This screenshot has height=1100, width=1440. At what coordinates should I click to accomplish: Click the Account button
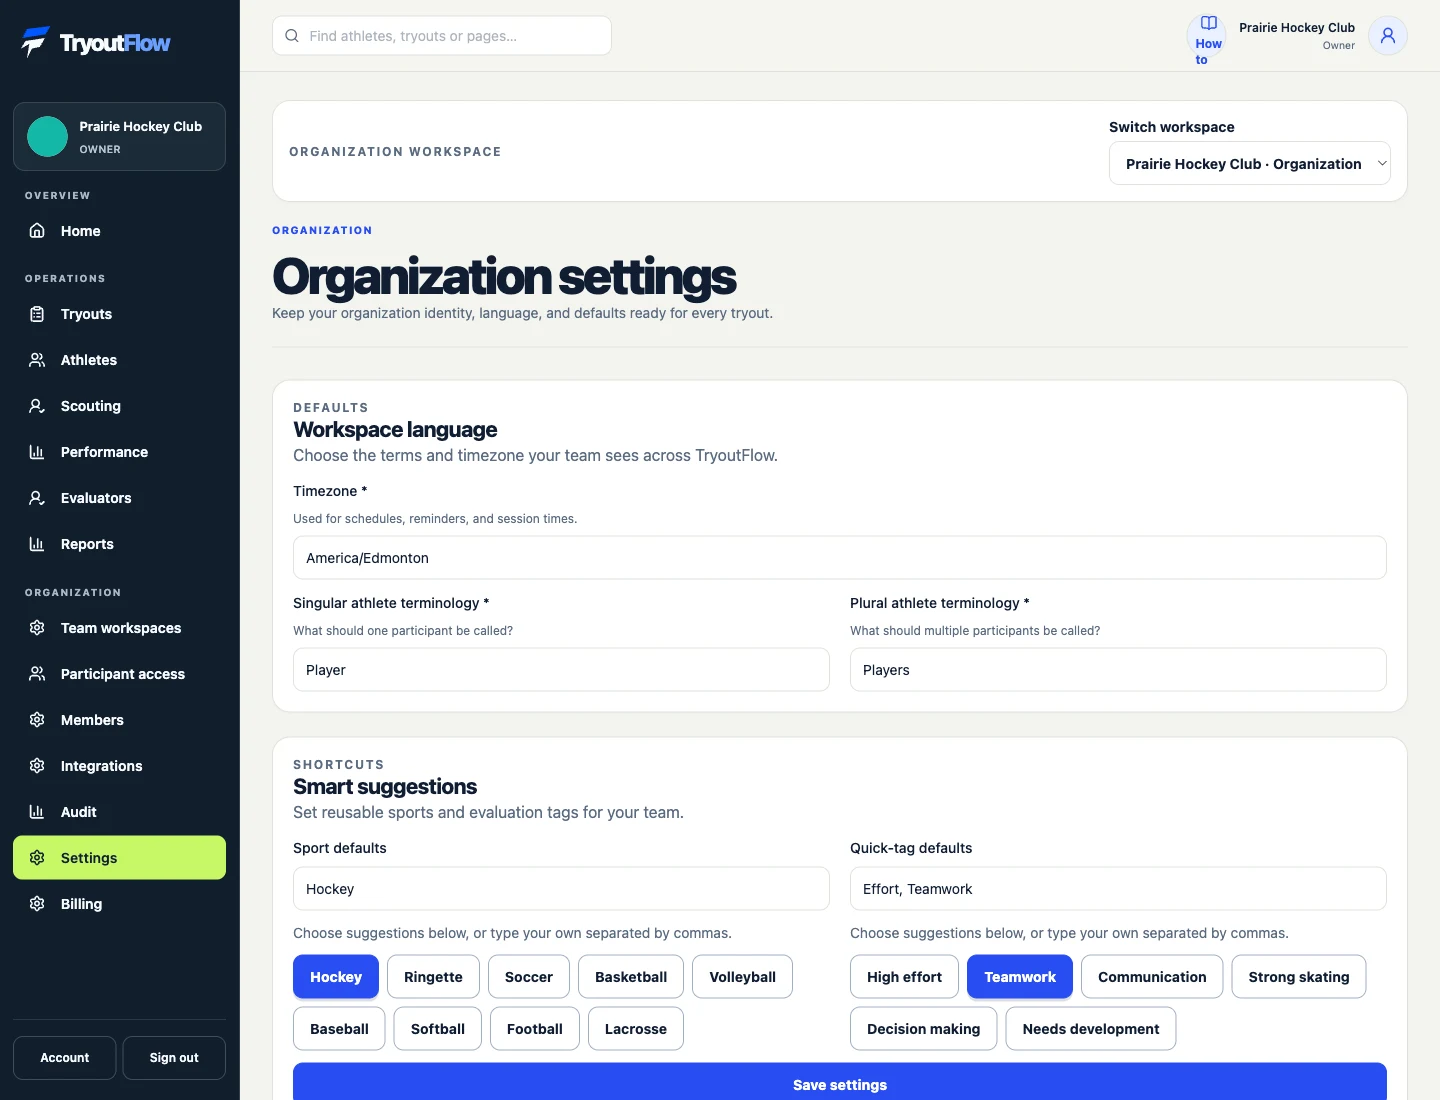point(65,1058)
